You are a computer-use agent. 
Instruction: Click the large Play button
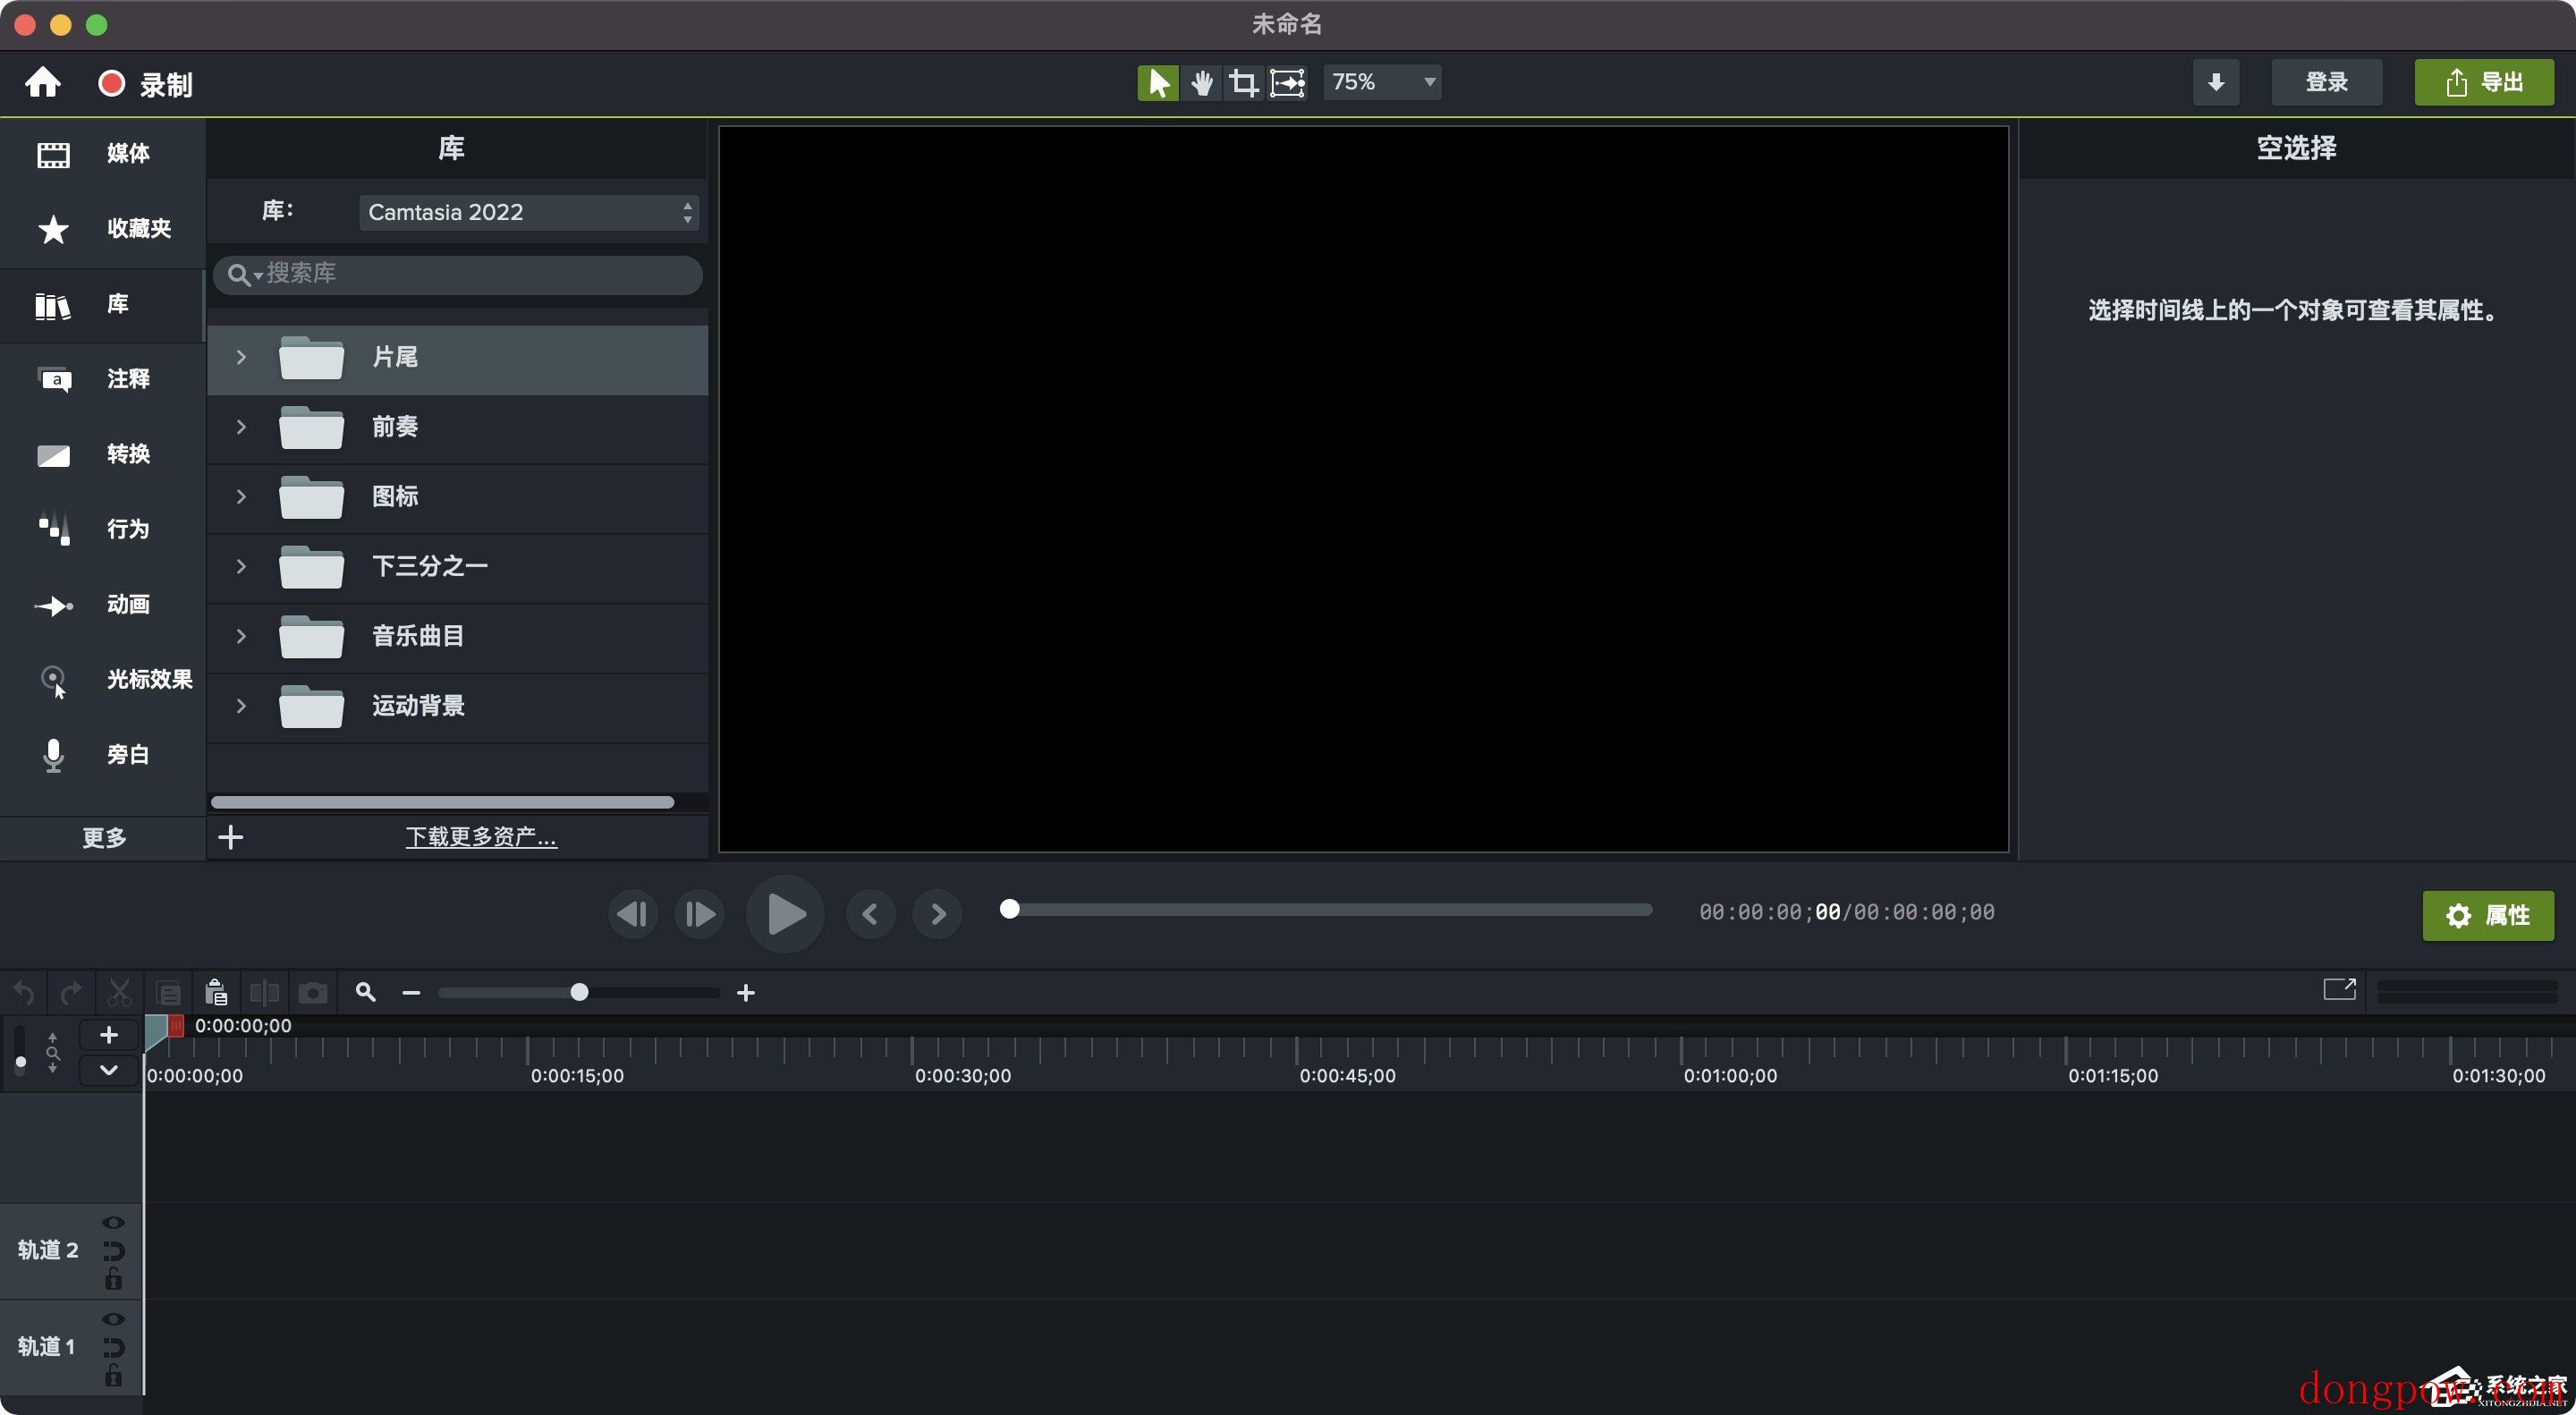(x=785, y=914)
